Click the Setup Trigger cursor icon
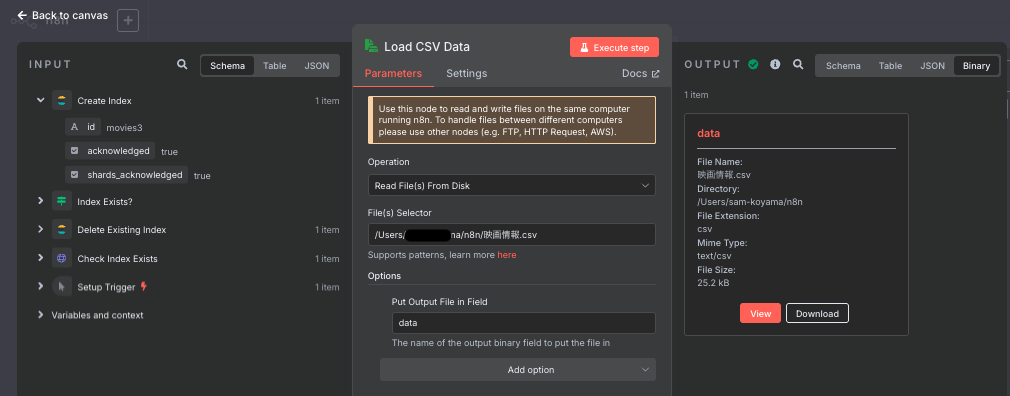The width and height of the screenshot is (1010, 396). tap(62, 287)
